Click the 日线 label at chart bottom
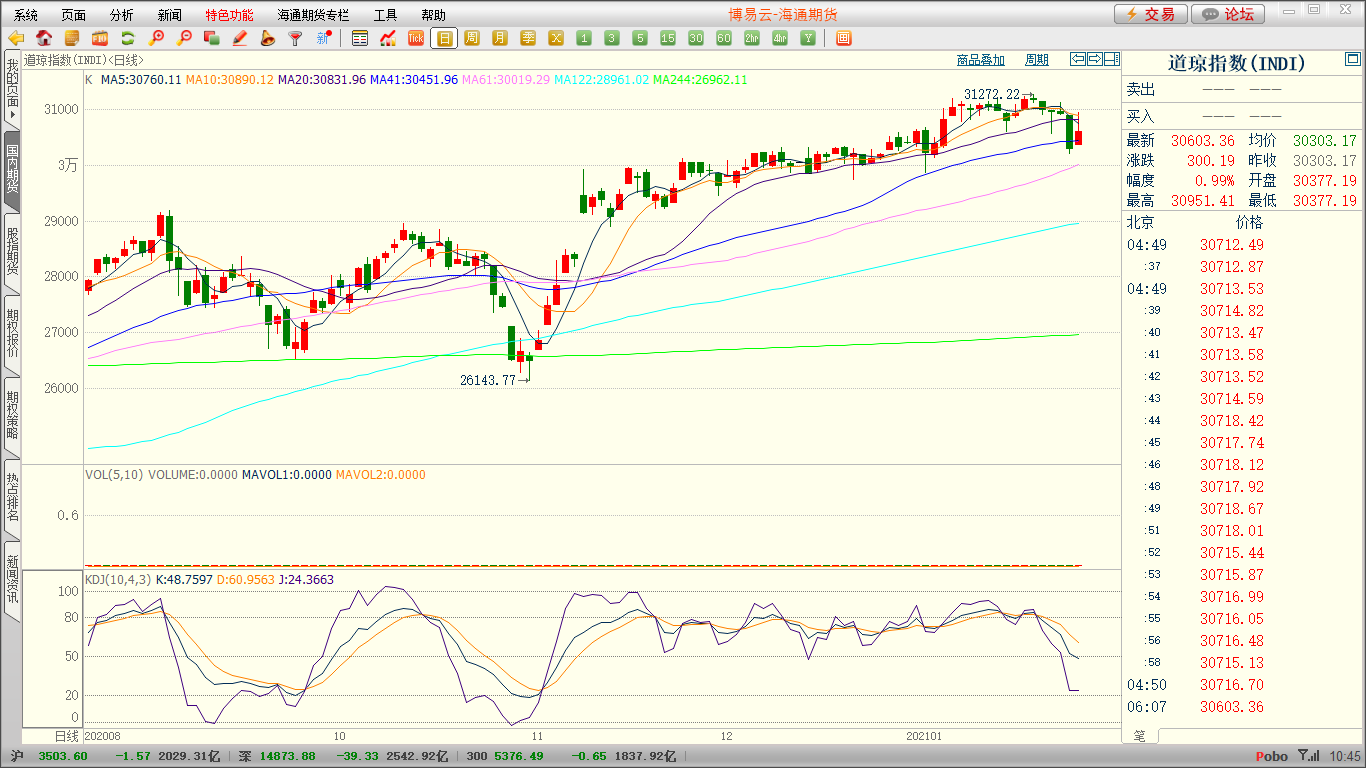 point(65,736)
